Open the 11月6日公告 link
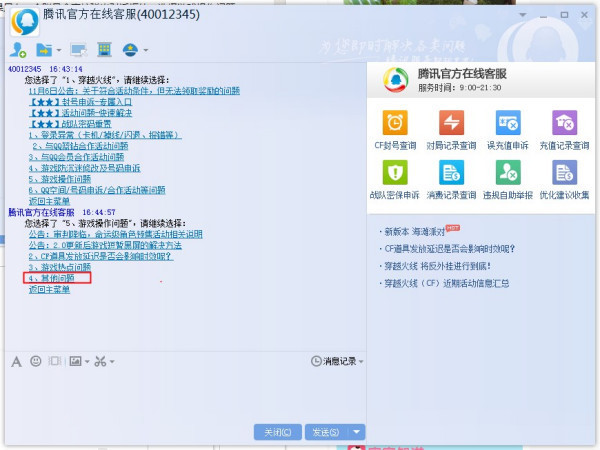This screenshot has width=600, height=450. [134, 91]
